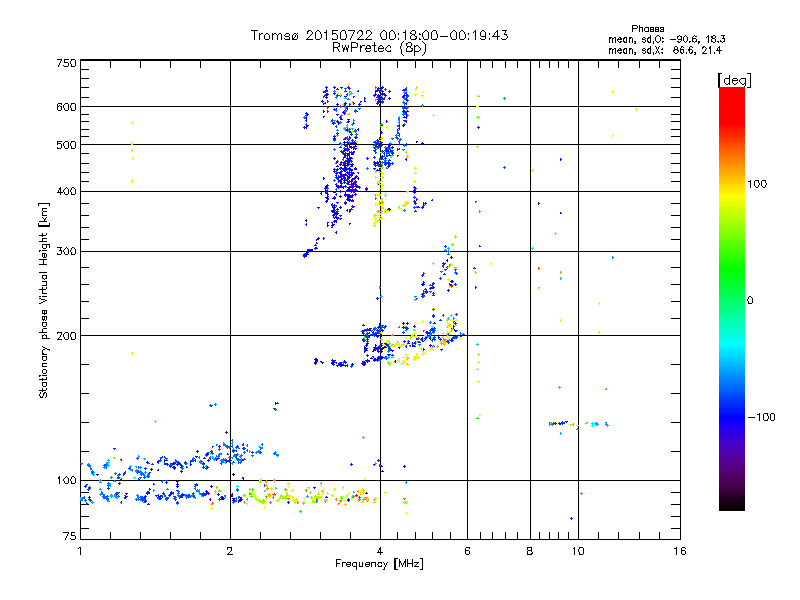Click the "Phases" header text
The width and height of the screenshot is (800, 600).
pyautogui.click(x=647, y=29)
